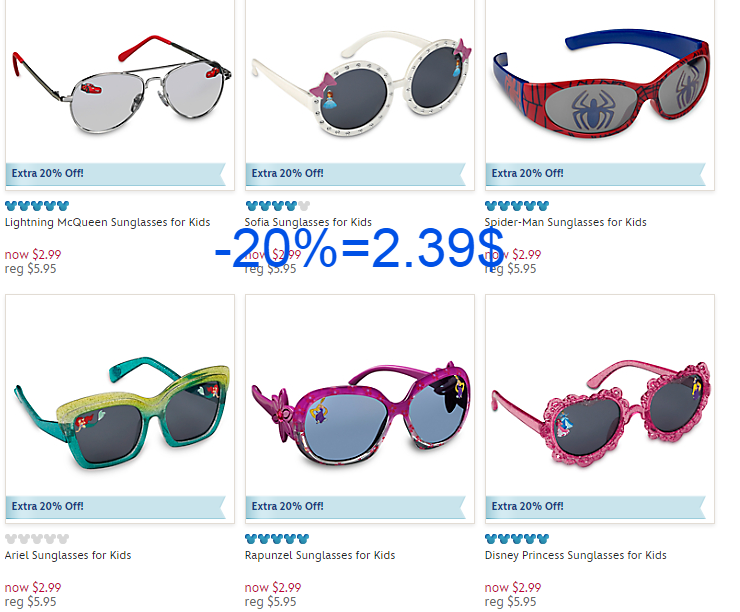Click the Ariel Sunglasses for Kids title
Viewport: 740px width, 612px height.
[68, 555]
